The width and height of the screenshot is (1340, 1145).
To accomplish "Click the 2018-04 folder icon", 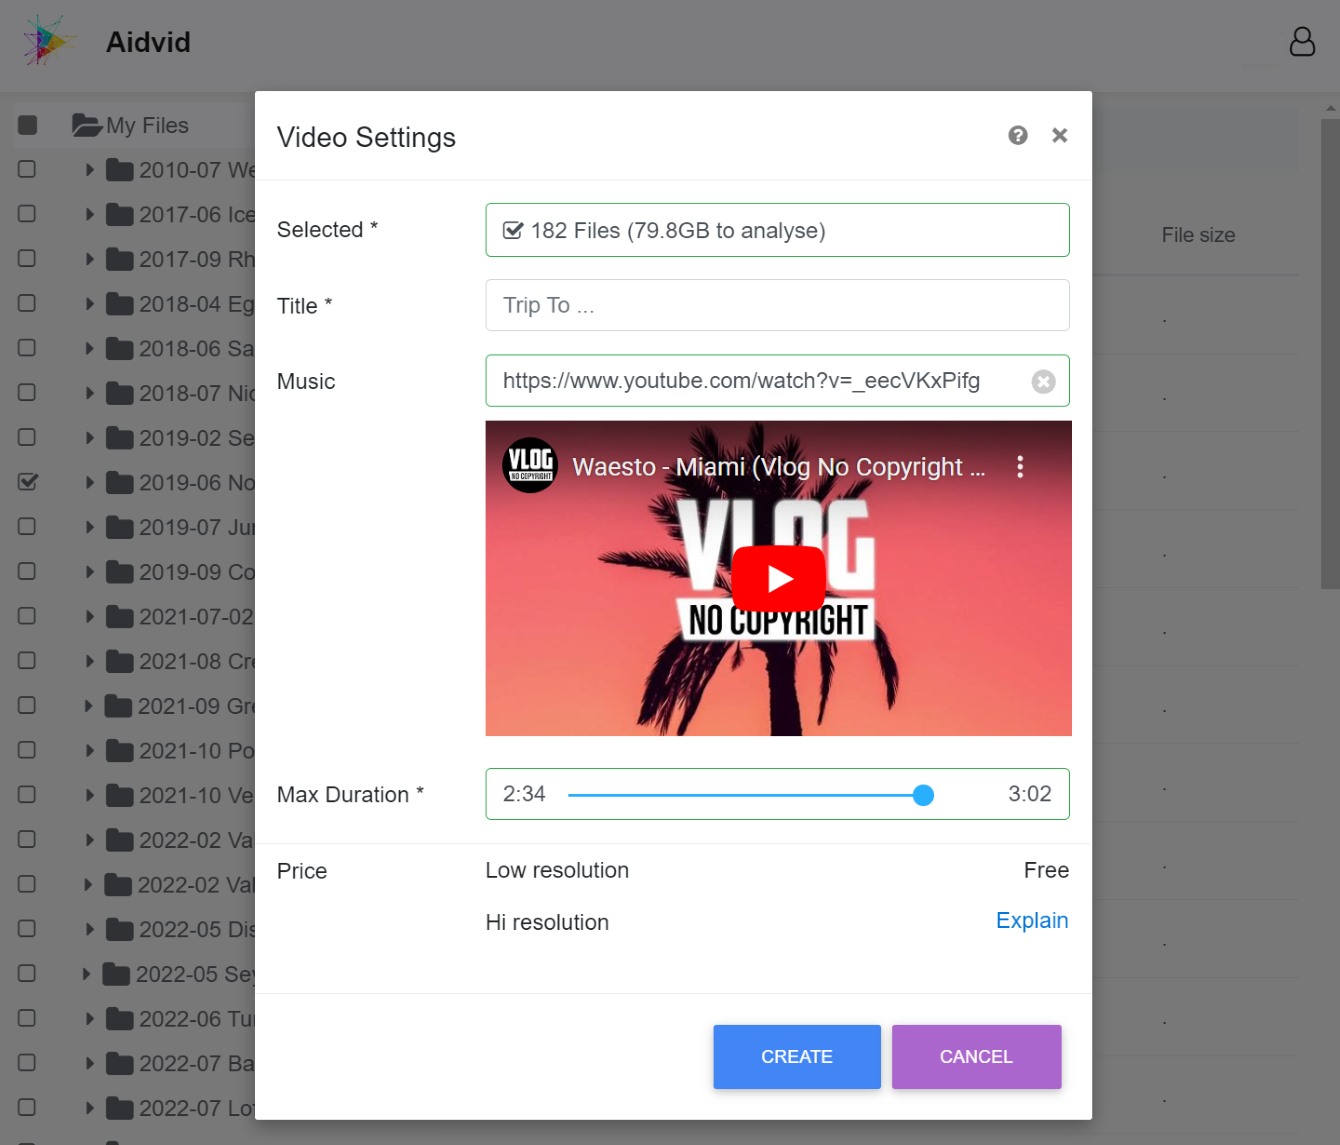I will [120, 304].
